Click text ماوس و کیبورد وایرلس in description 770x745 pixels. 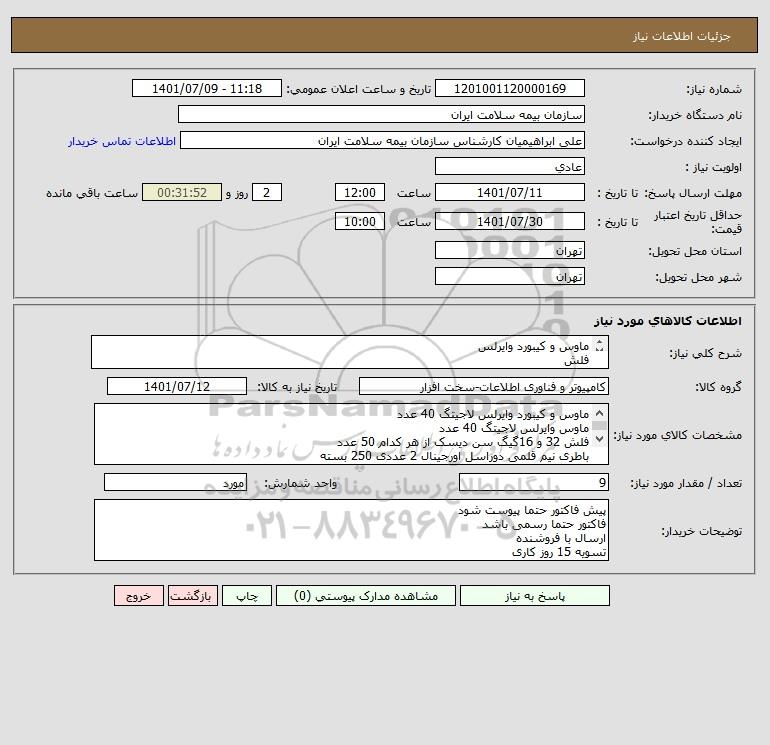pos(533,347)
